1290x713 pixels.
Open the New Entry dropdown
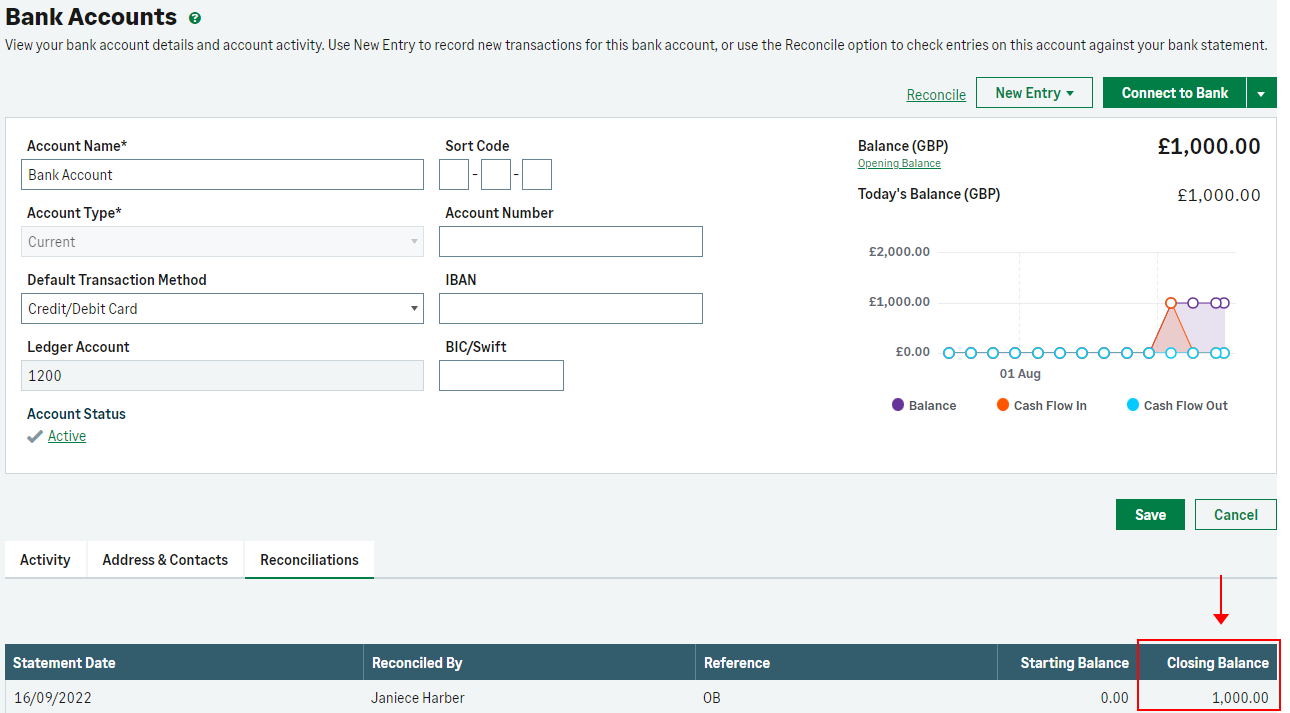tap(1034, 93)
